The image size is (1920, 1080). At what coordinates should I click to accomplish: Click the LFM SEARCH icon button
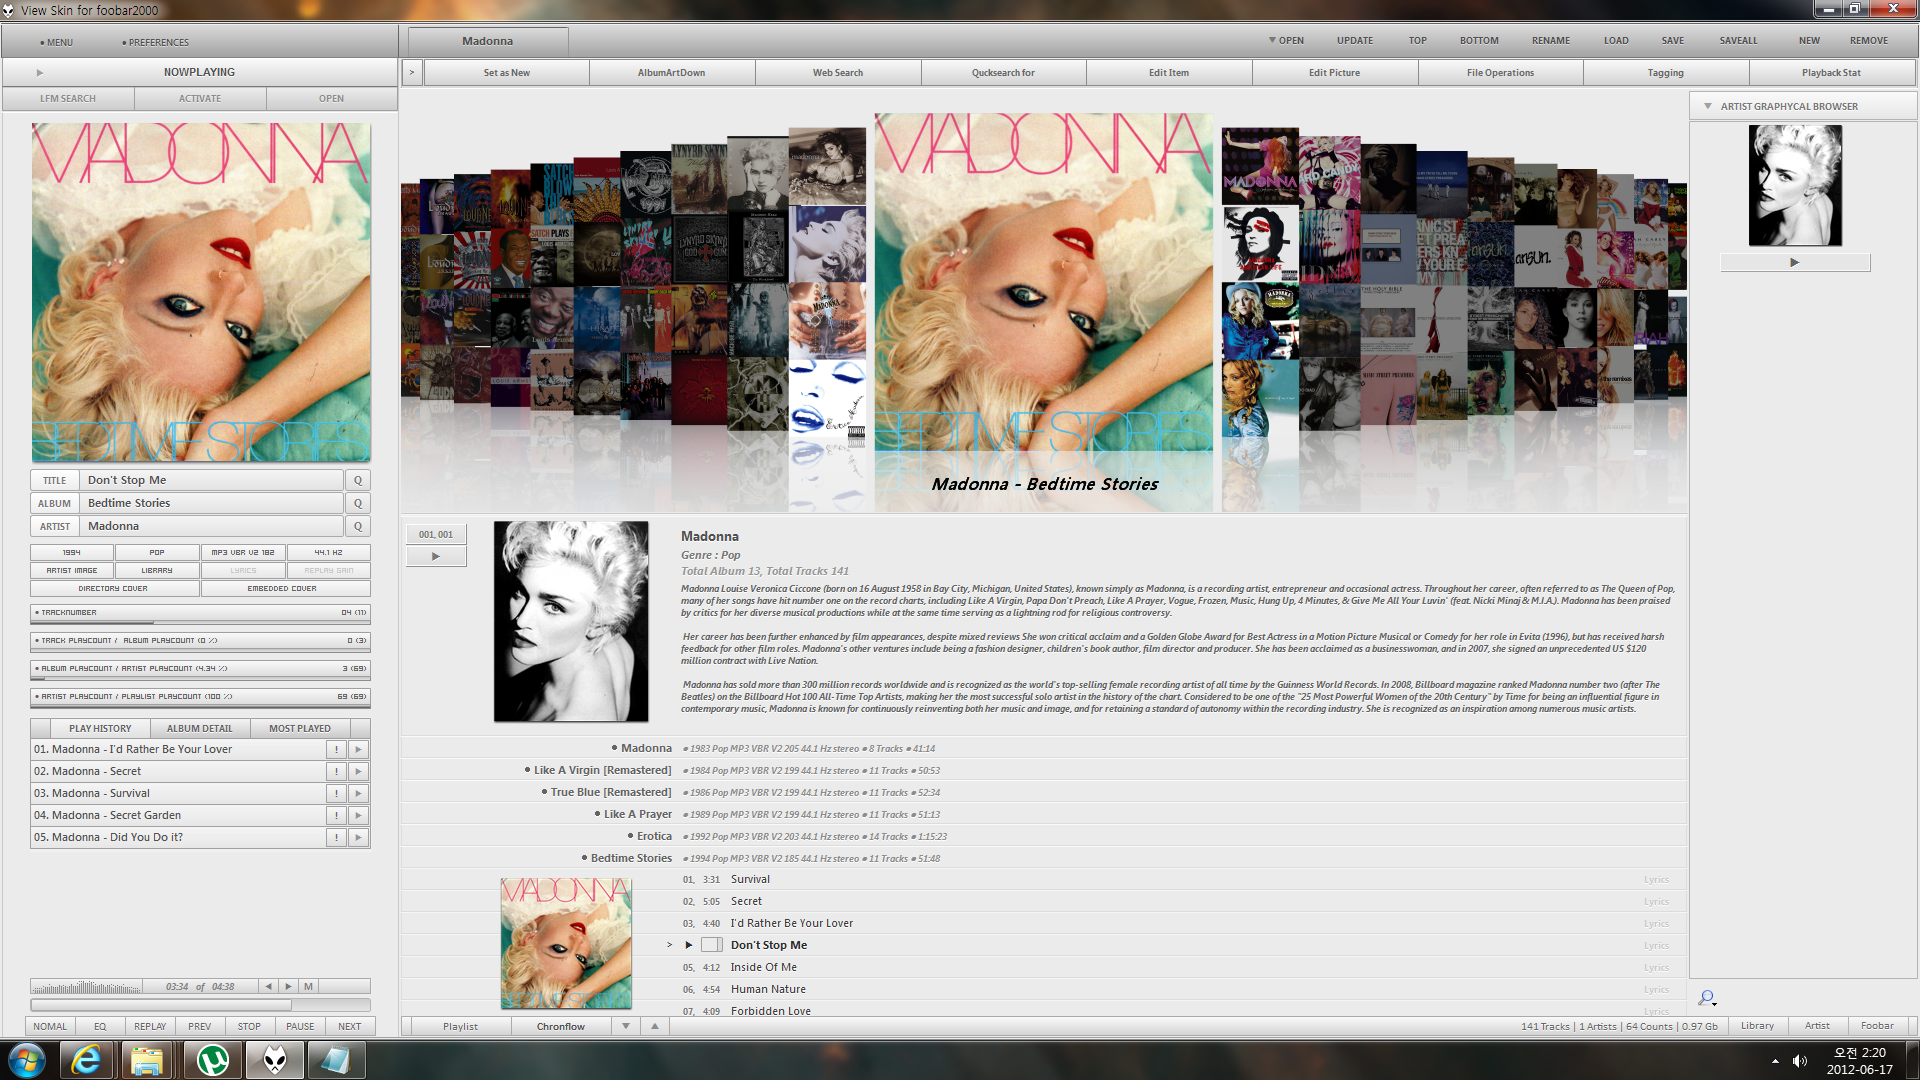(x=69, y=98)
